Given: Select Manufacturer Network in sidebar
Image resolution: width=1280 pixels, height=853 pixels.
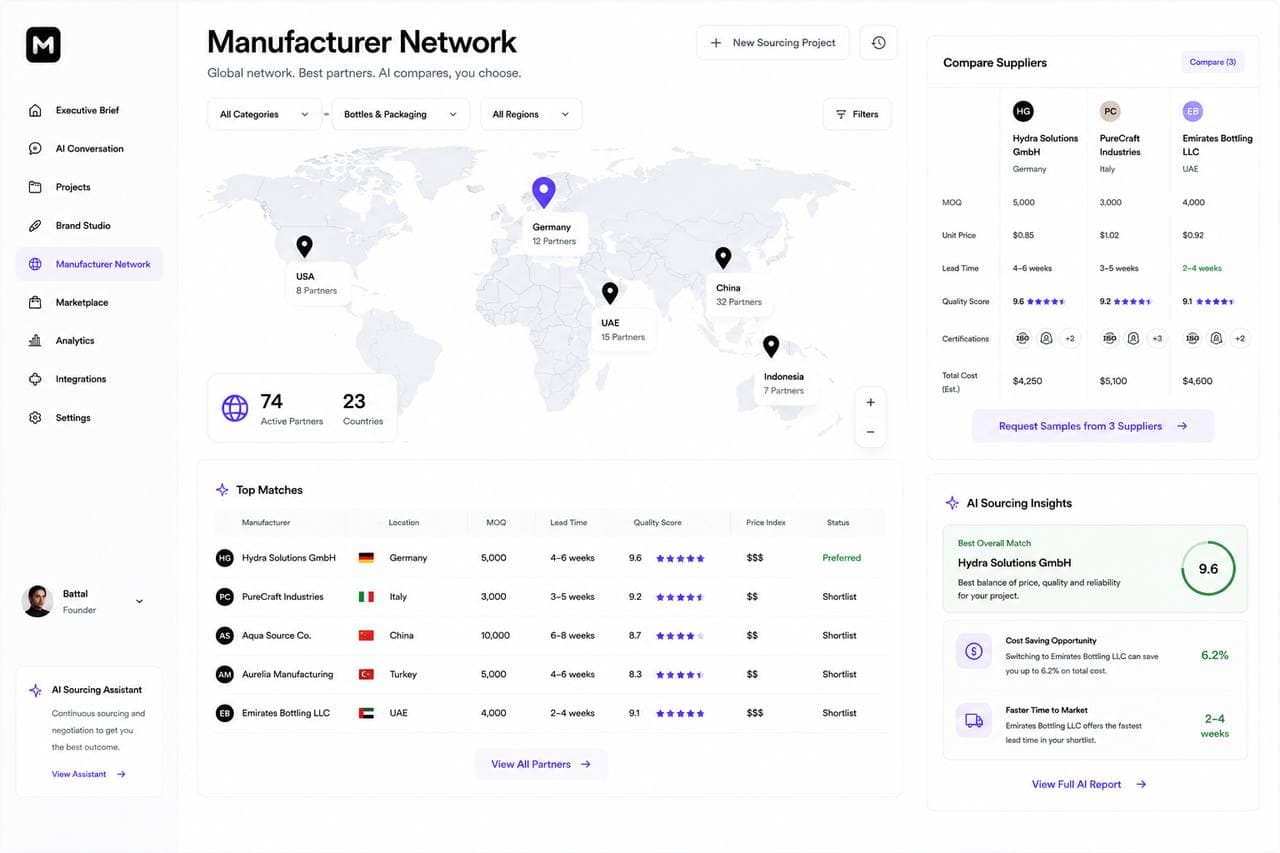Looking at the screenshot, I should (88, 264).
